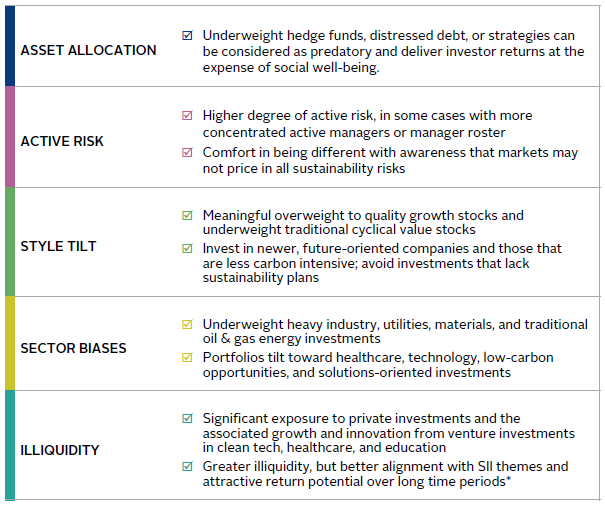605x506 pixels.
Task: Click the blue checkbox beside Underweight hedge funds
Action: point(187,35)
